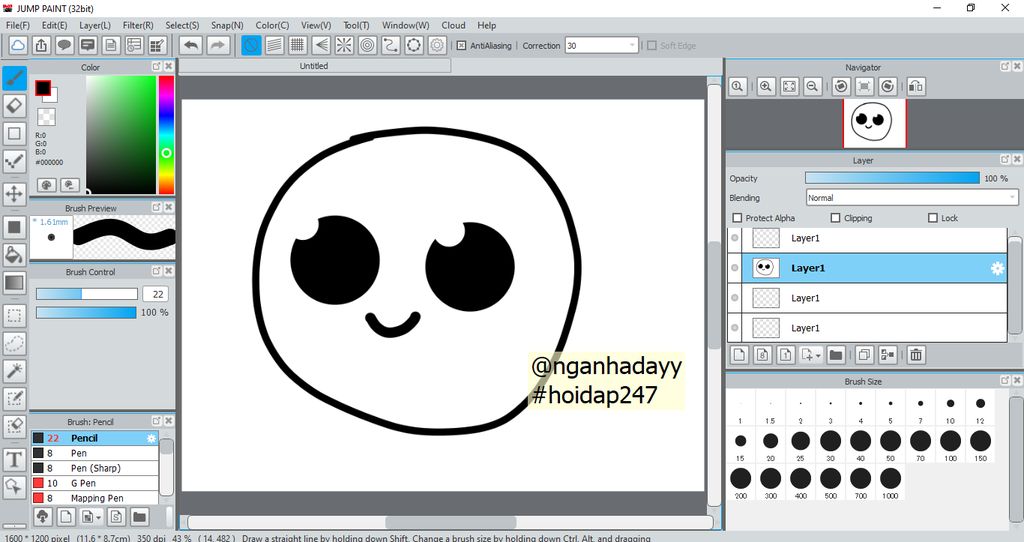Choose the Magic Wand tool
This screenshot has height=542, width=1024.
point(15,371)
